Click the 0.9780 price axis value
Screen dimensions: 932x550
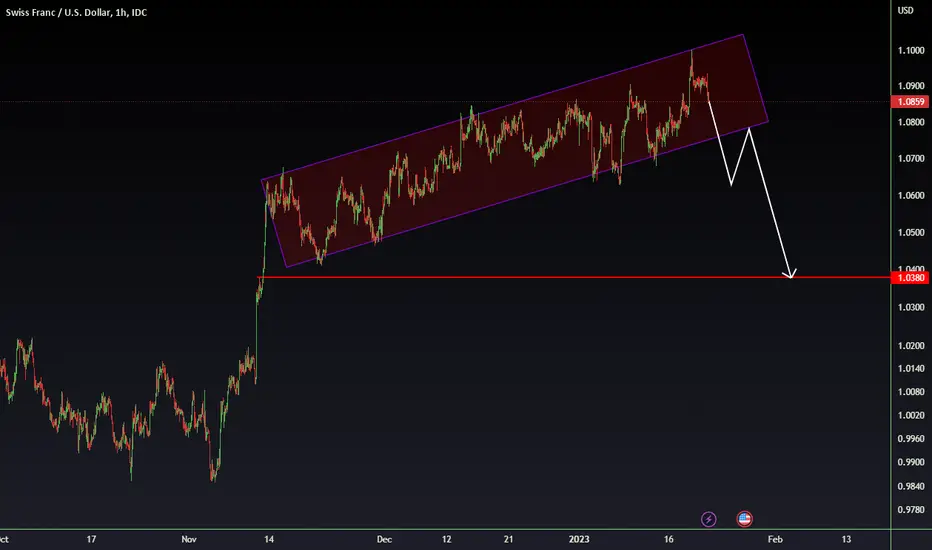click(x=911, y=510)
